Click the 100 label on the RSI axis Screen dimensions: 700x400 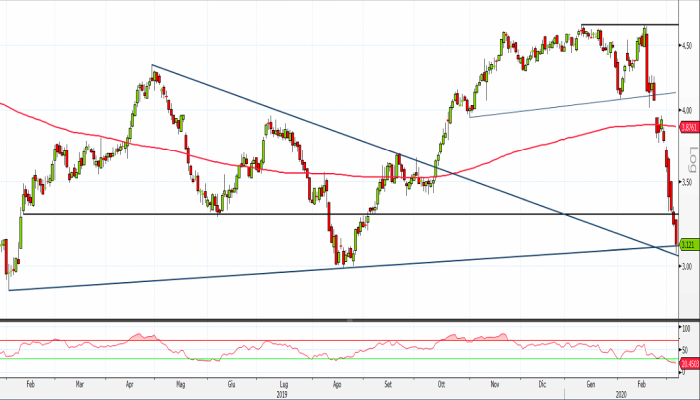click(x=686, y=327)
